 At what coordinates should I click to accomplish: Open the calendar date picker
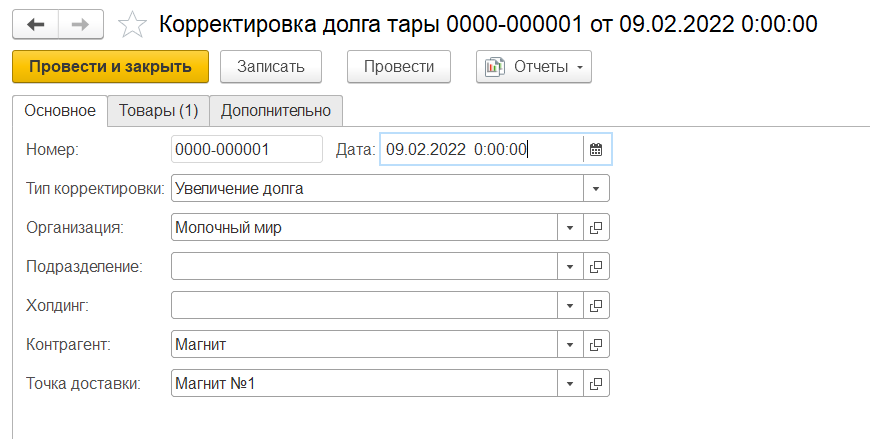point(596,150)
